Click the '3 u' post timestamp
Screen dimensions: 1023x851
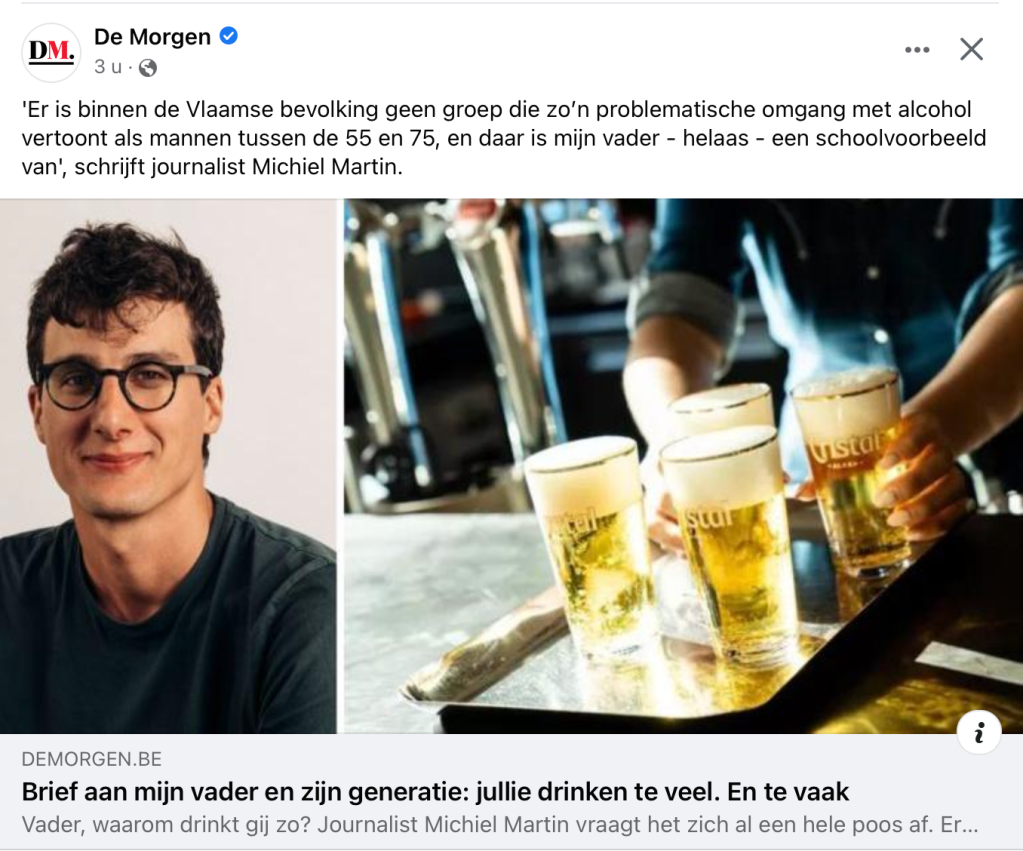click(108, 67)
